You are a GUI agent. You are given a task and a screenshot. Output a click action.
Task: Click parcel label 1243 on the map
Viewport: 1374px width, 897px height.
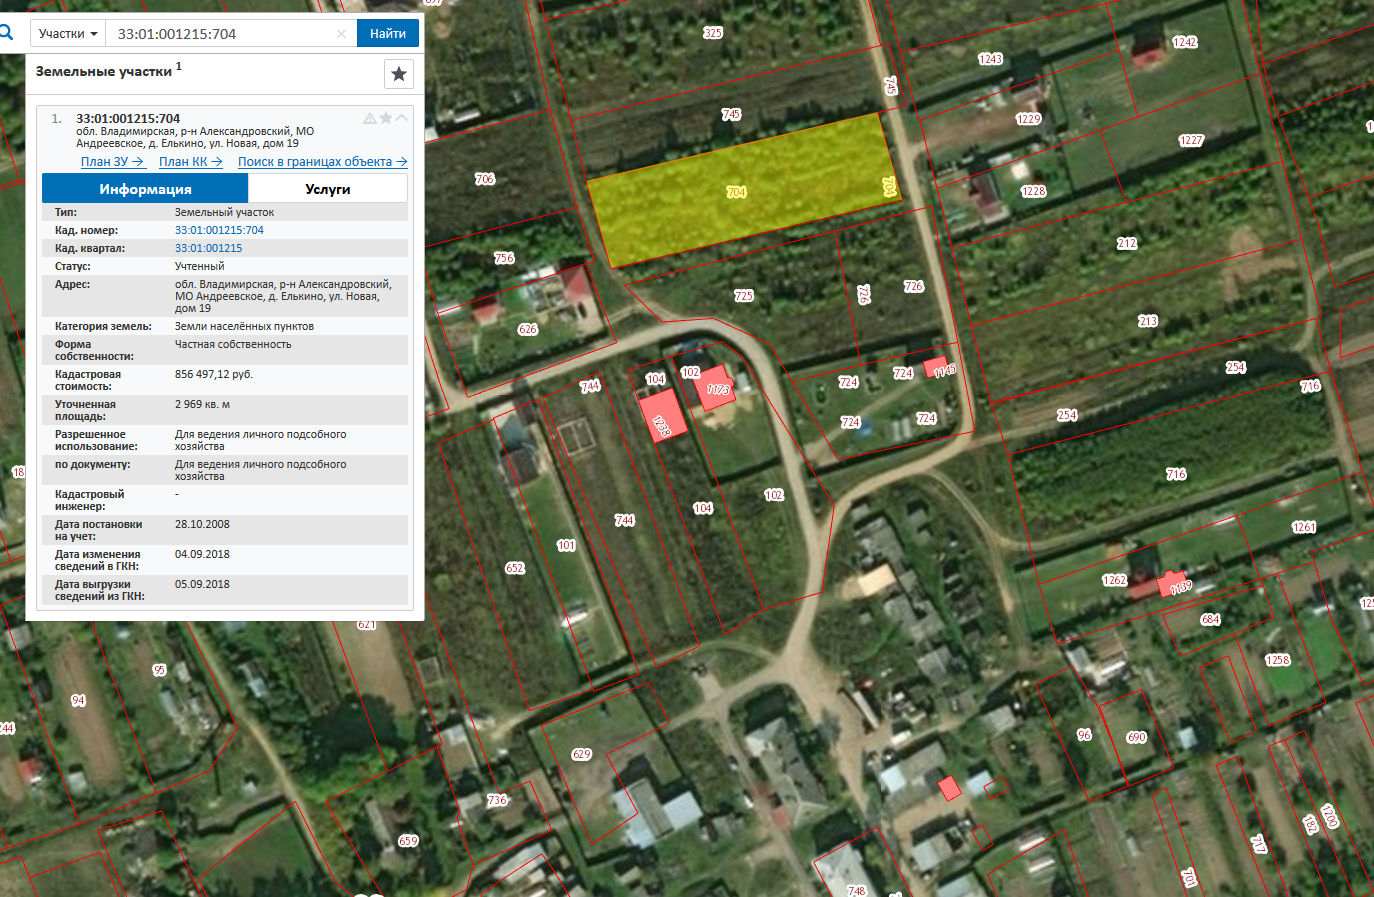click(990, 59)
